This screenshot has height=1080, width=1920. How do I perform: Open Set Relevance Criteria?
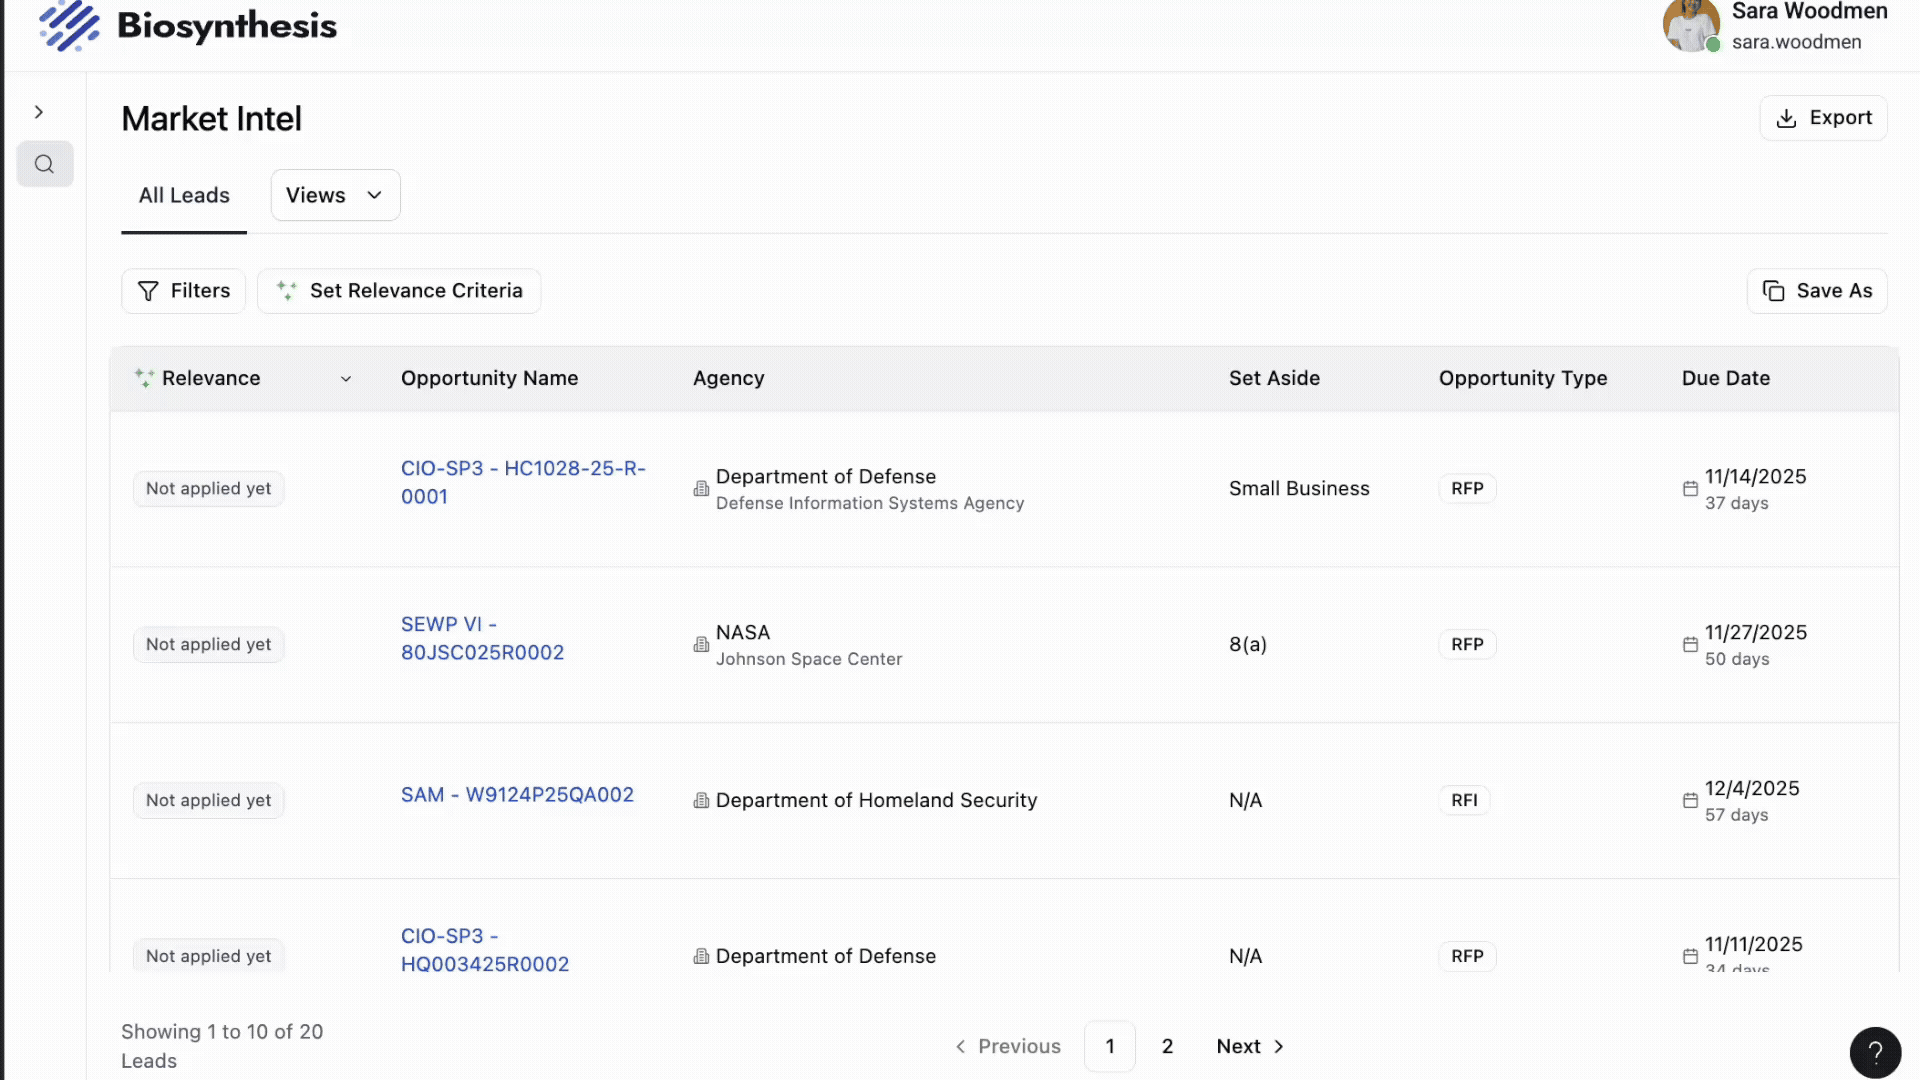[399, 291]
